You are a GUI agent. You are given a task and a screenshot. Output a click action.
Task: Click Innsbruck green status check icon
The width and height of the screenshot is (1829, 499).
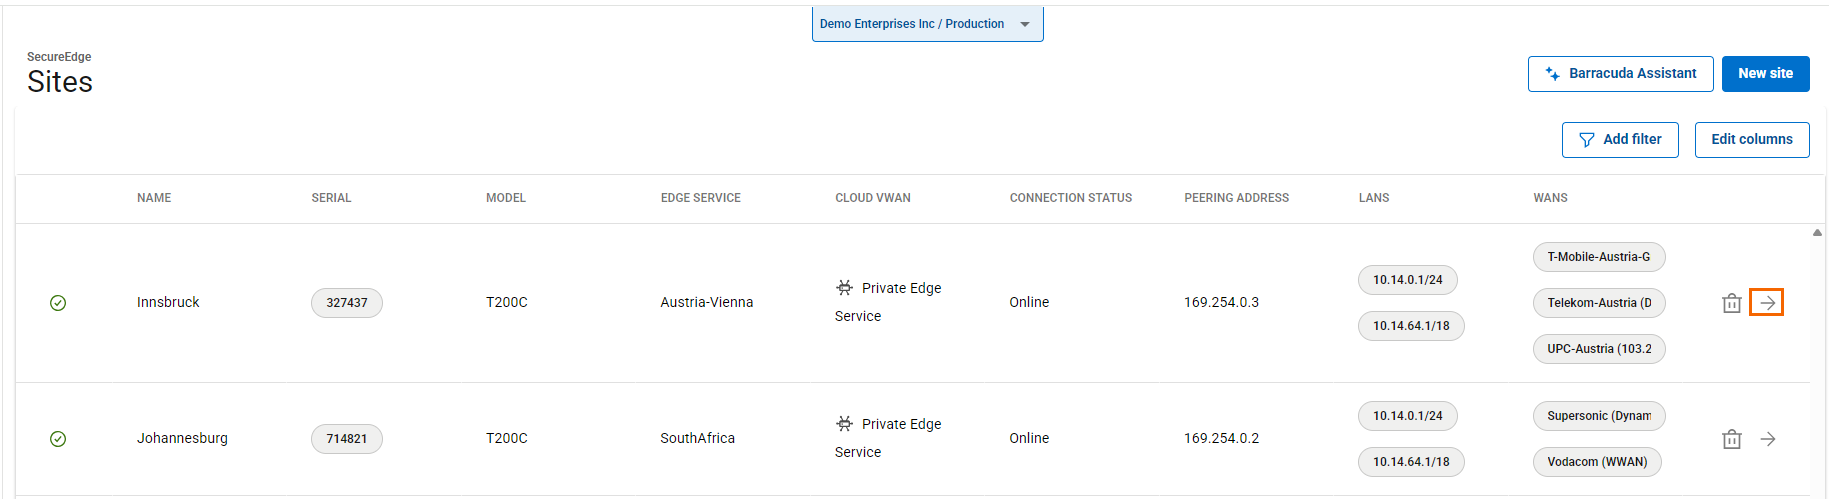(58, 303)
